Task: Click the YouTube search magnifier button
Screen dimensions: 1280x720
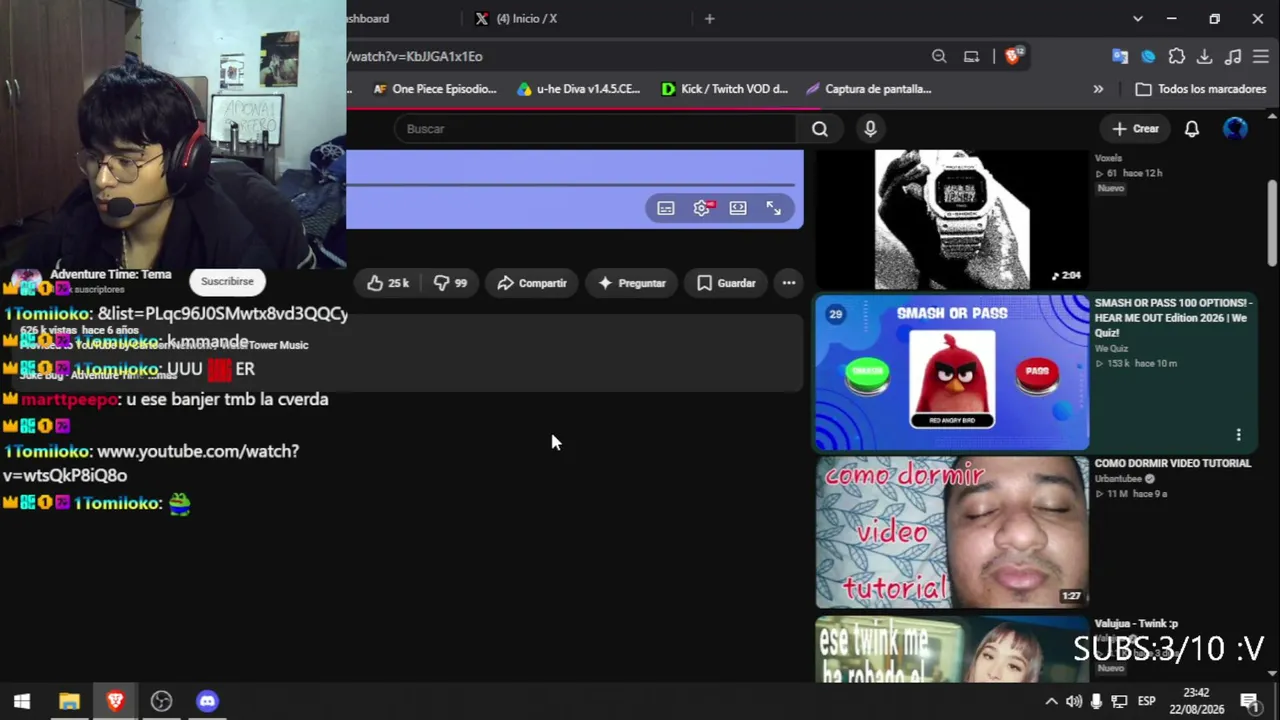Action: [820, 129]
